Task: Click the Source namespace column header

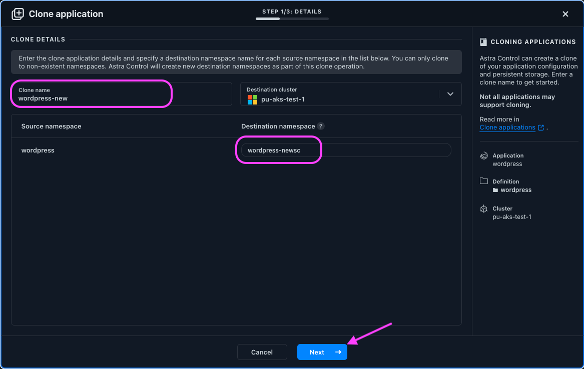Action: point(51,126)
